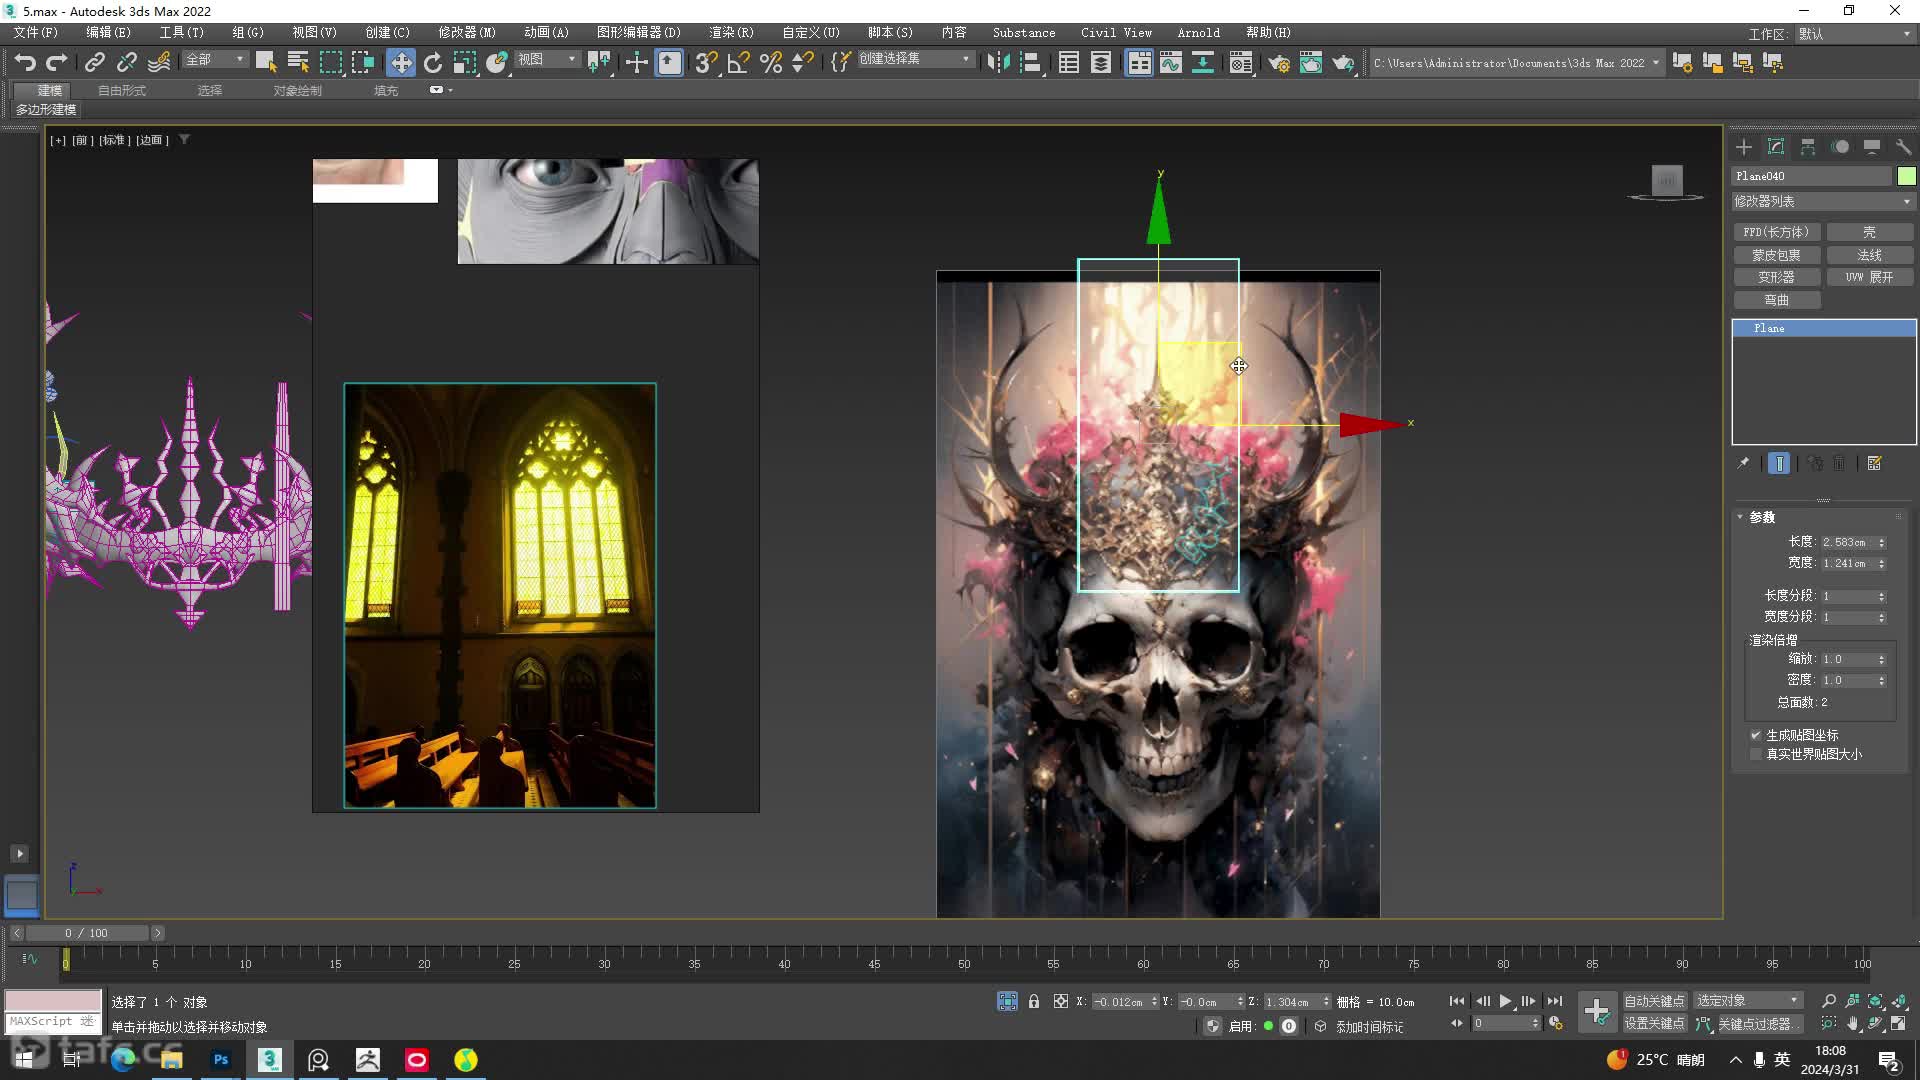The width and height of the screenshot is (1920, 1080).
Task: Open the project path dropdown
Action: click(1656, 62)
